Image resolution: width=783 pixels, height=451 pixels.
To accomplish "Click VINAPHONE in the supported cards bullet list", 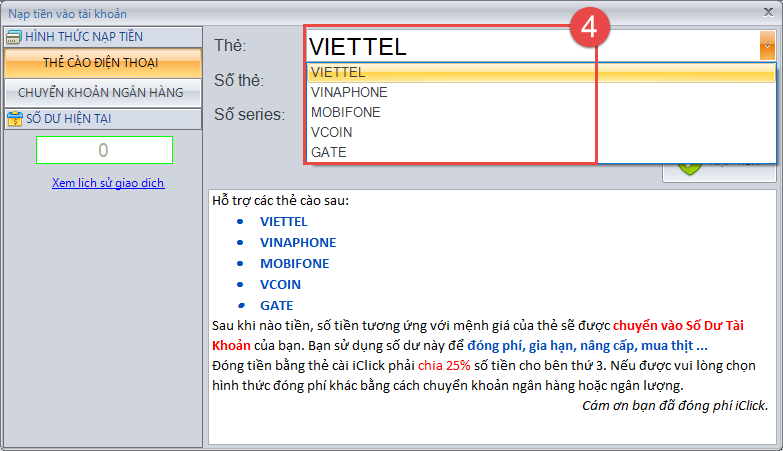I will point(298,243).
